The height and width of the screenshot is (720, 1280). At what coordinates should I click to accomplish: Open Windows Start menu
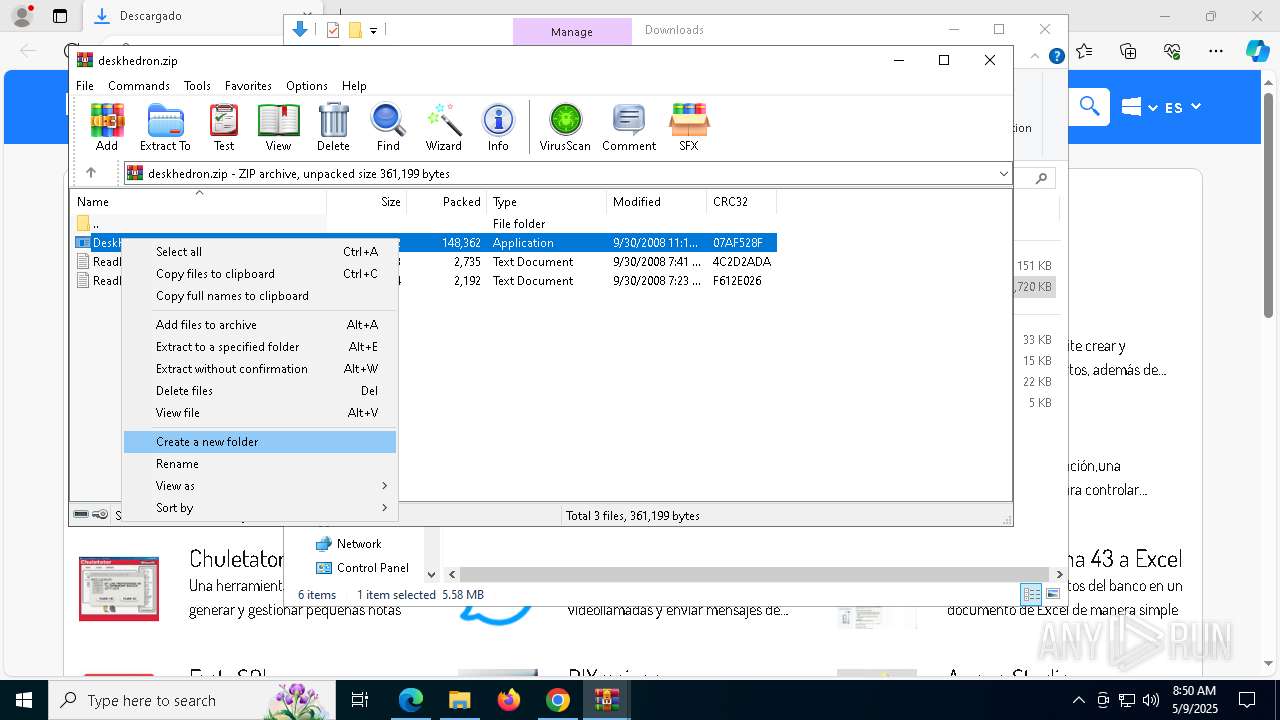tap(23, 700)
